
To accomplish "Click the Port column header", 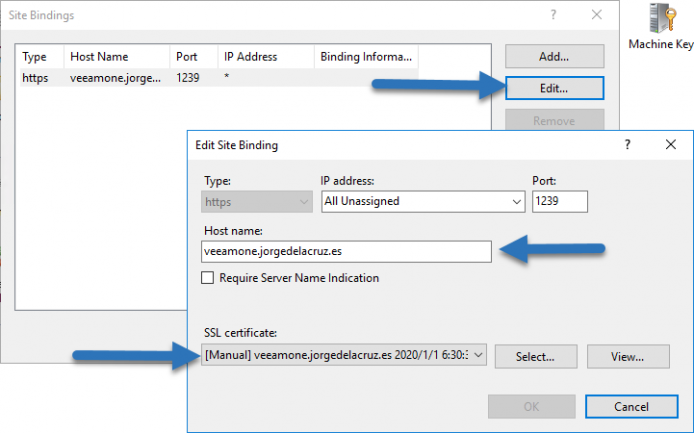I will [x=194, y=57].
